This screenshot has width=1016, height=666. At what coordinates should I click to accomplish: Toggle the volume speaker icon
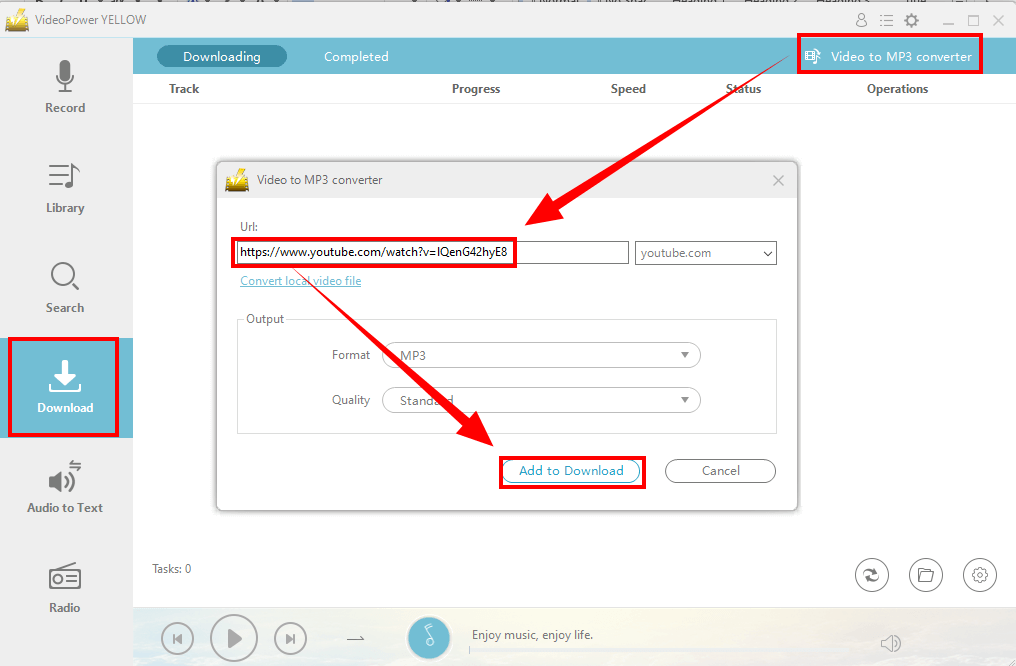[x=891, y=643]
